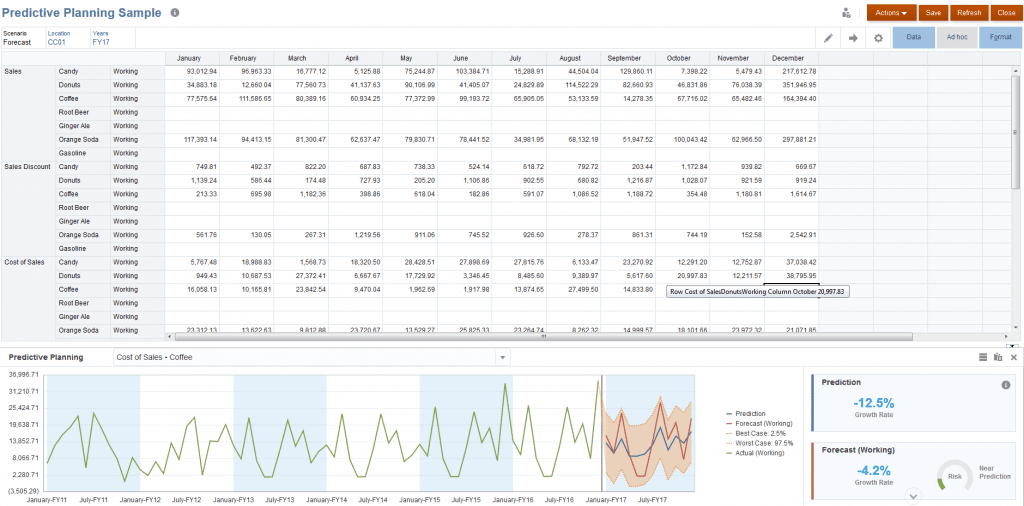Click the info icon beside Predictive Planning Sample

coord(175,13)
